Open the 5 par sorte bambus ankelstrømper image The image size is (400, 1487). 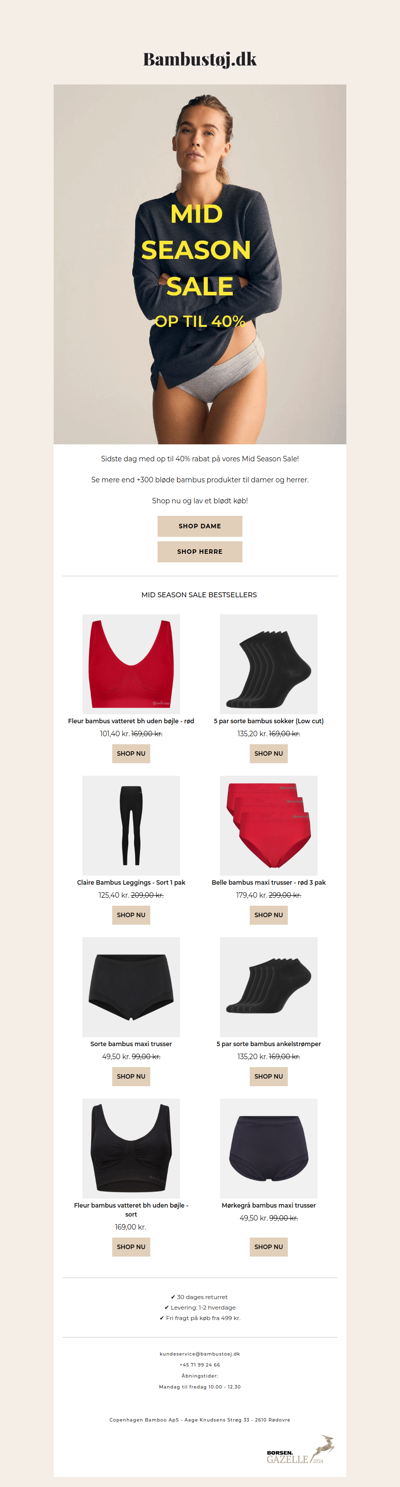pyautogui.click(x=269, y=986)
